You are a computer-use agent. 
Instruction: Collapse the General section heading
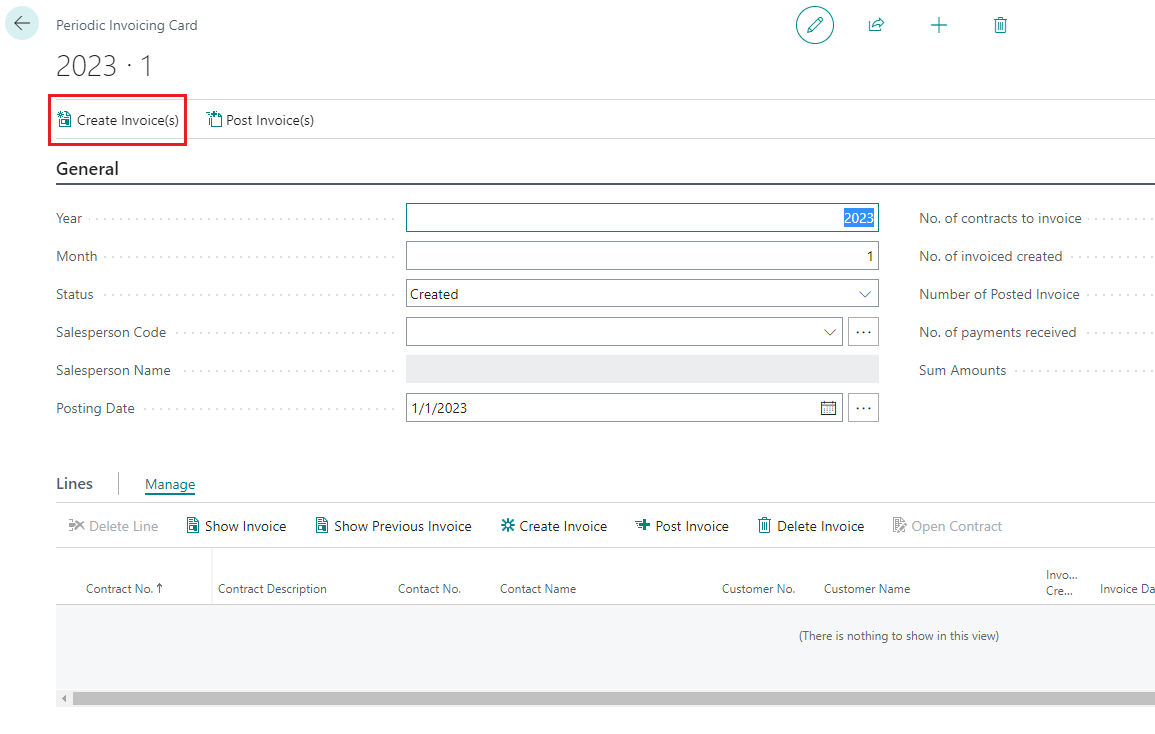tap(88, 169)
